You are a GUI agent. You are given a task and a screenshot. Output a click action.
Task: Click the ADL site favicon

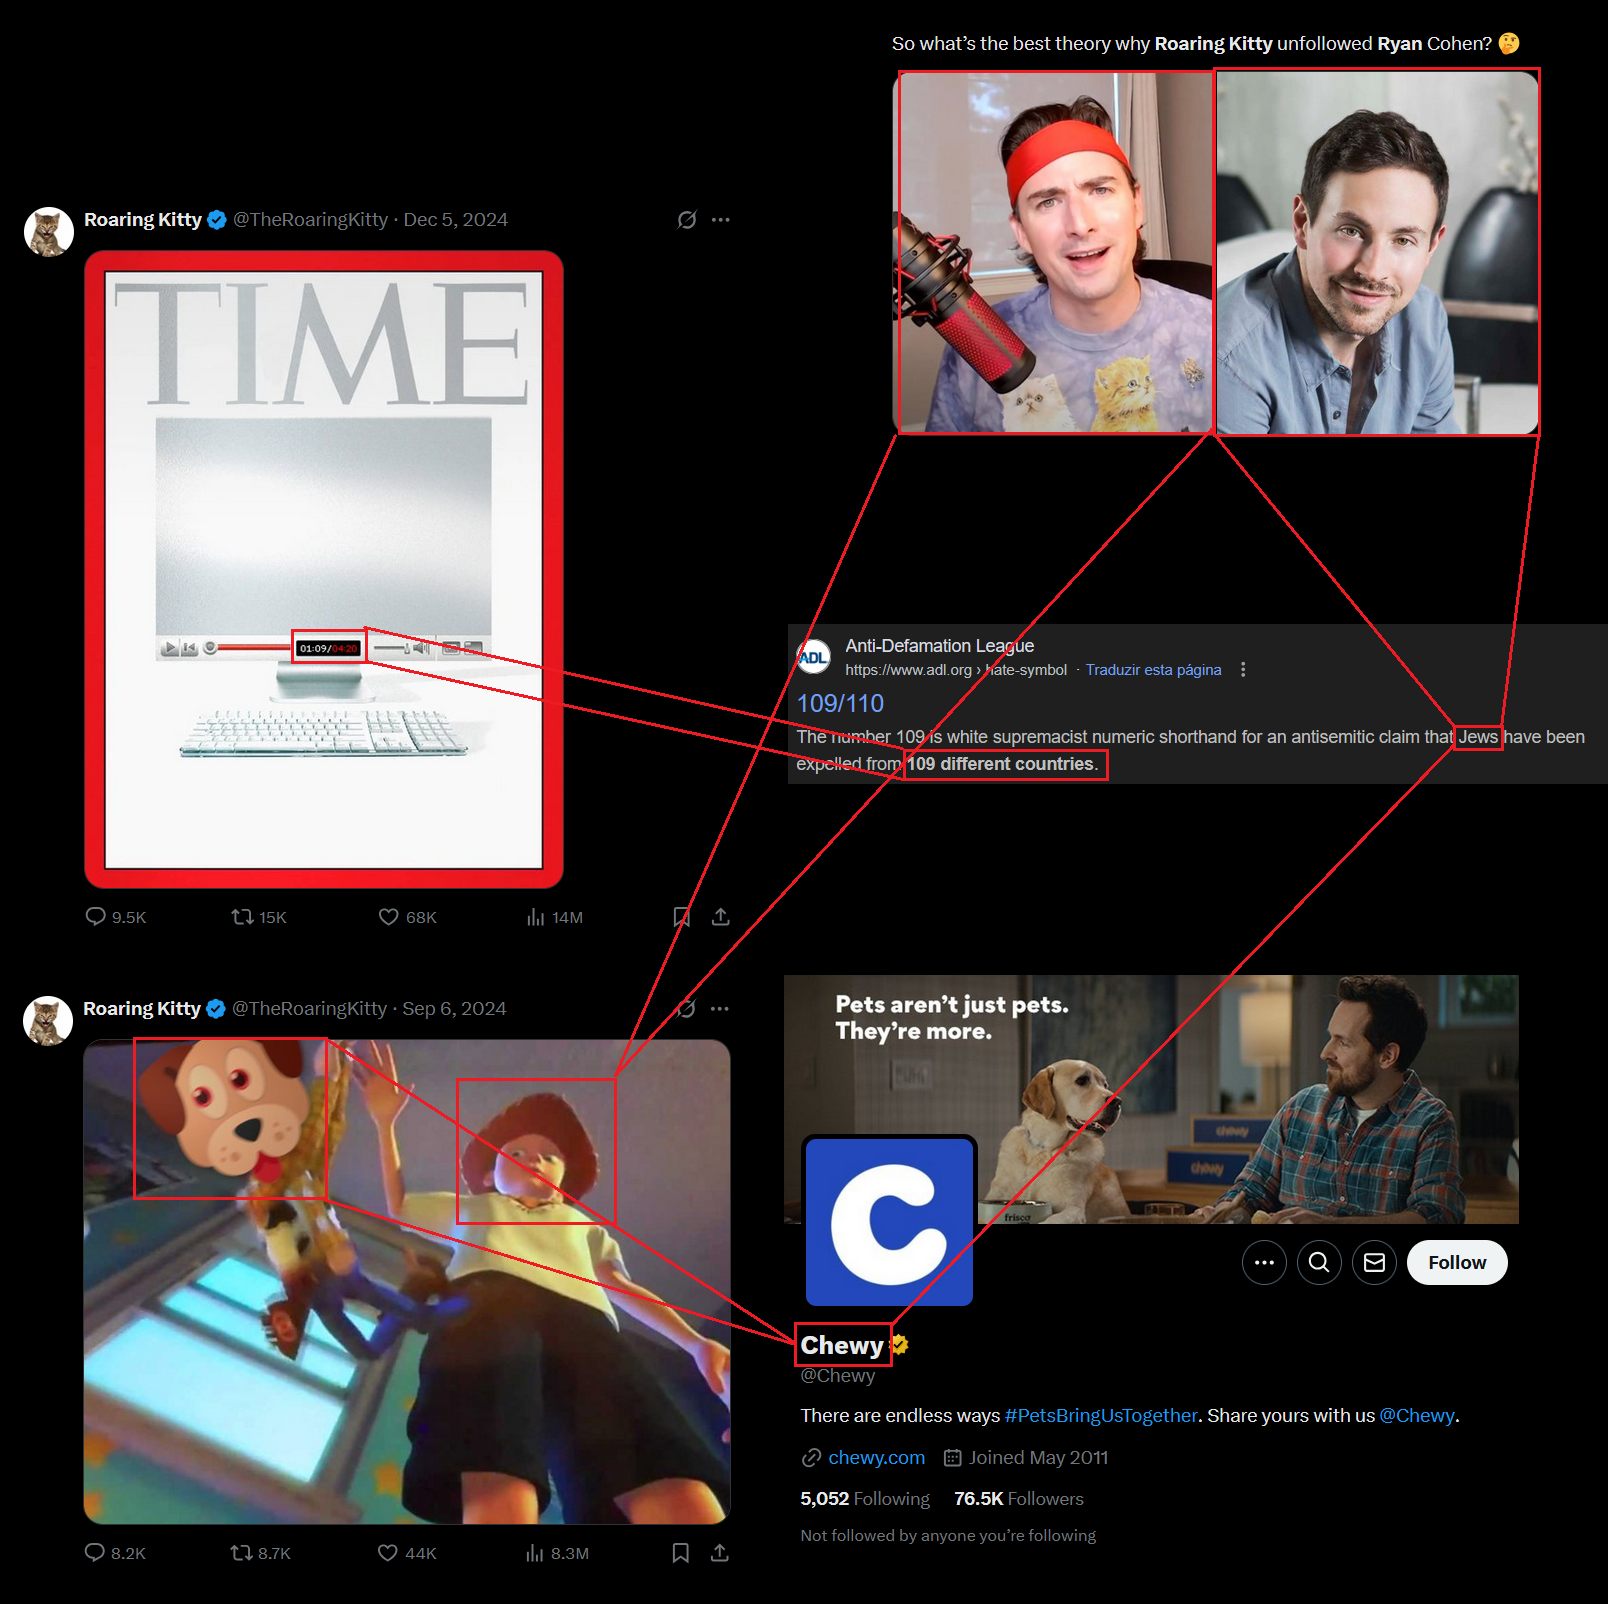(x=813, y=657)
